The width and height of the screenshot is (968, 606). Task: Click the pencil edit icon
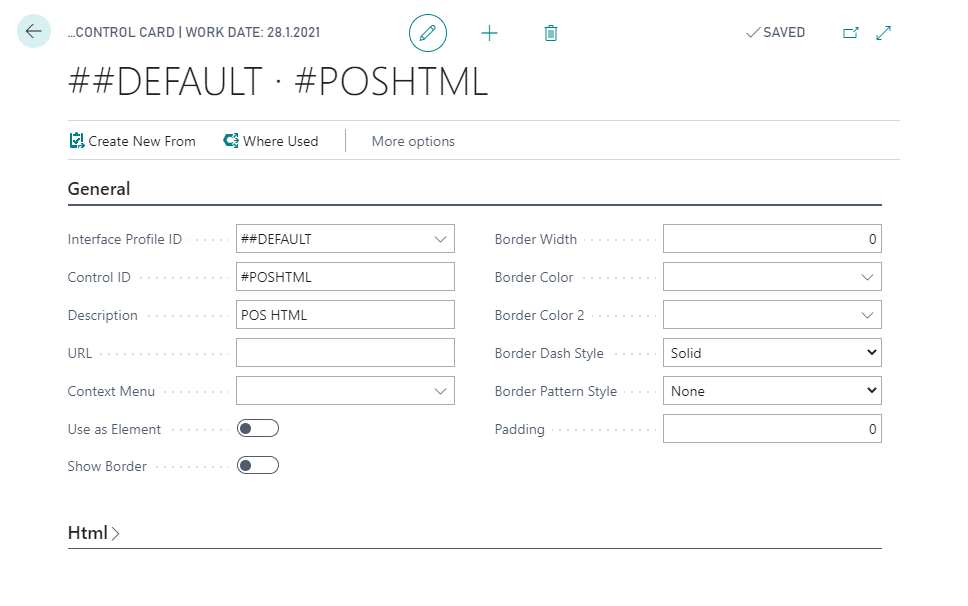pyautogui.click(x=428, y=33)
